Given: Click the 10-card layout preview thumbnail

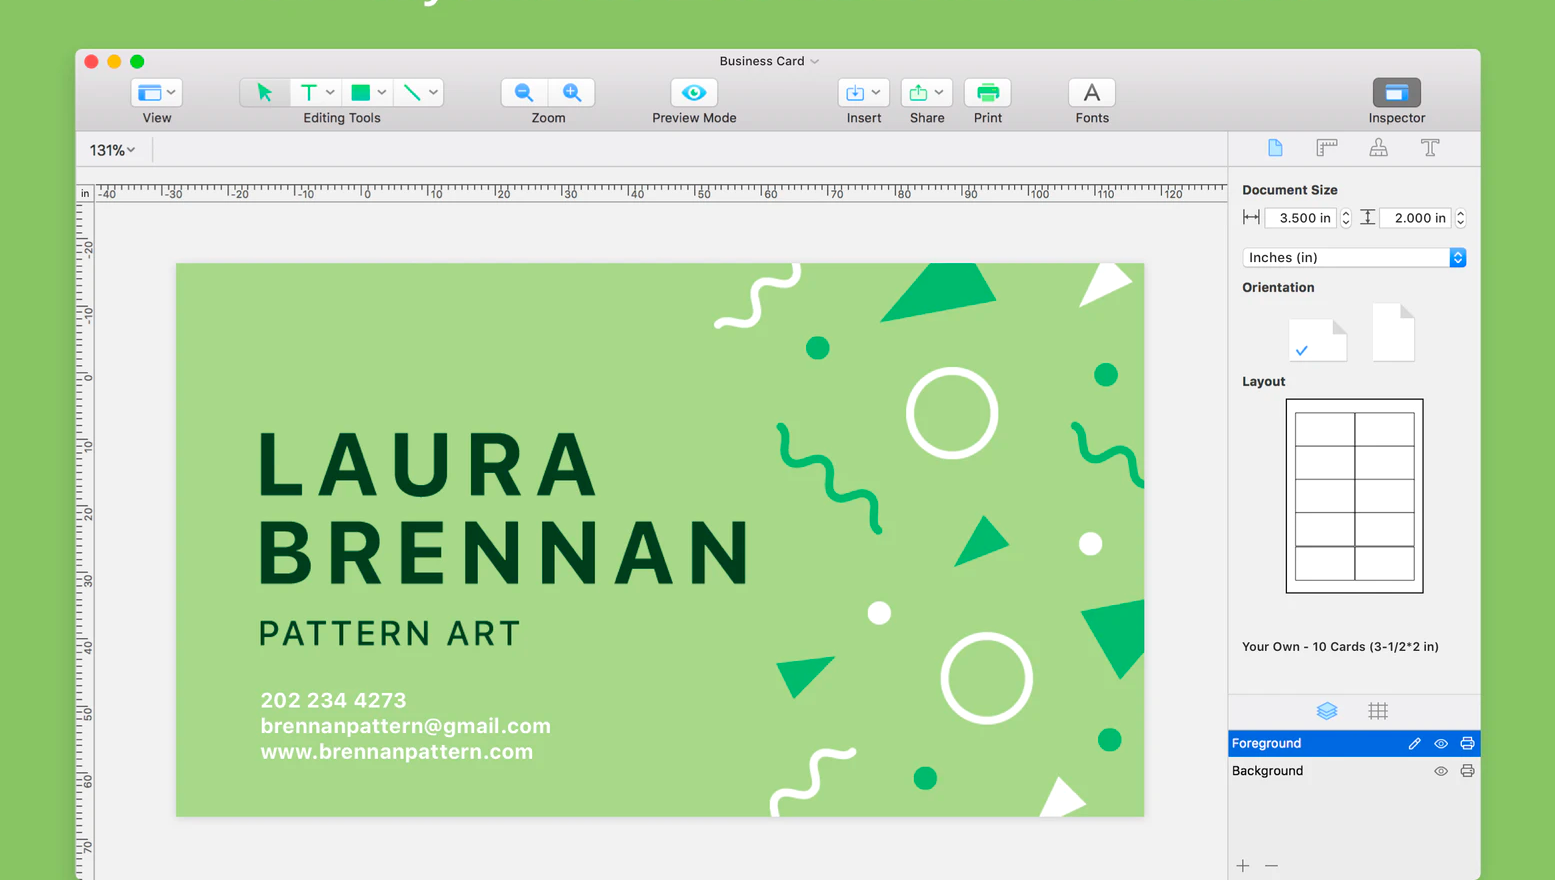Looking at the screenshot, I should (x=1354, y=496).
